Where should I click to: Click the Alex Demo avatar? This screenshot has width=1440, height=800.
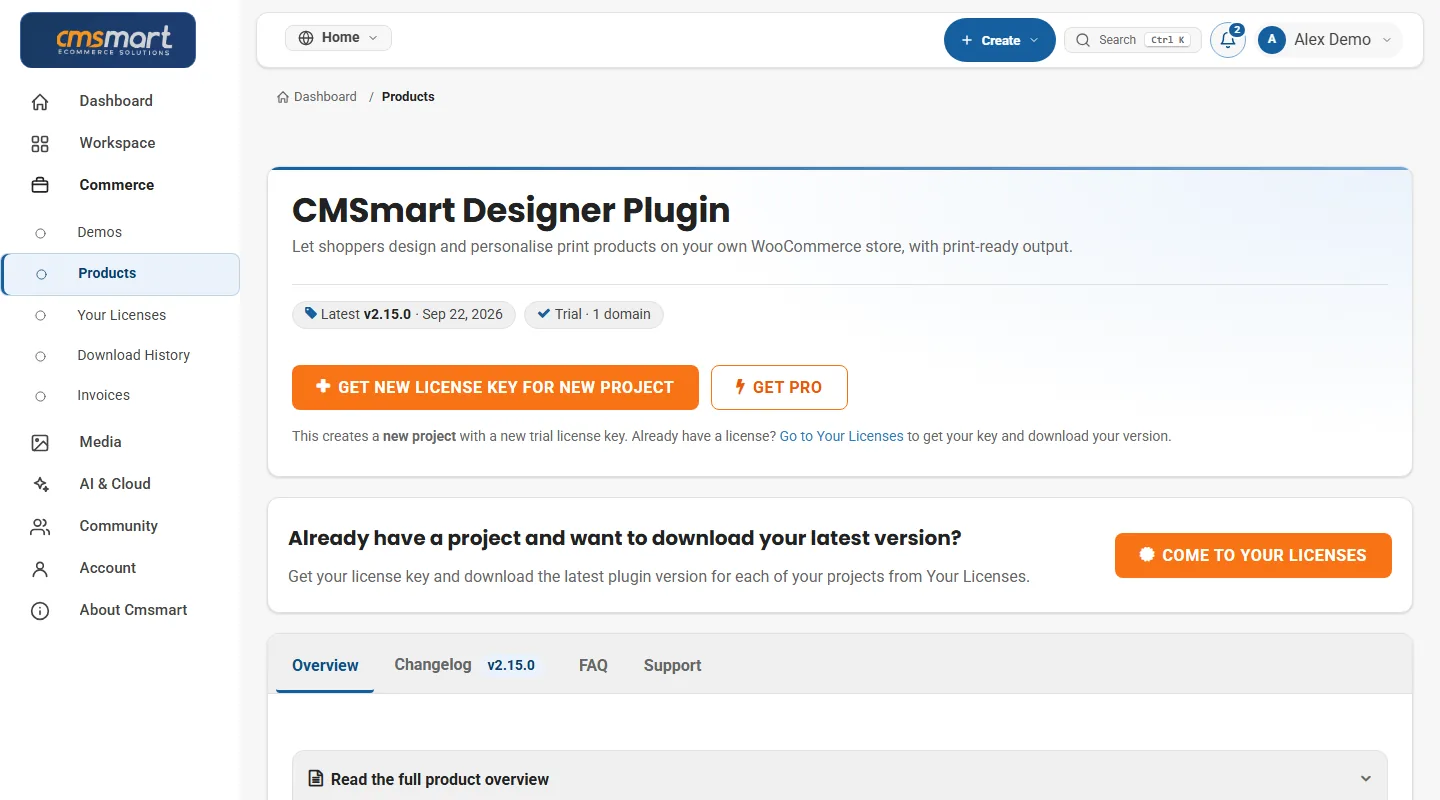coord(1272,40)
